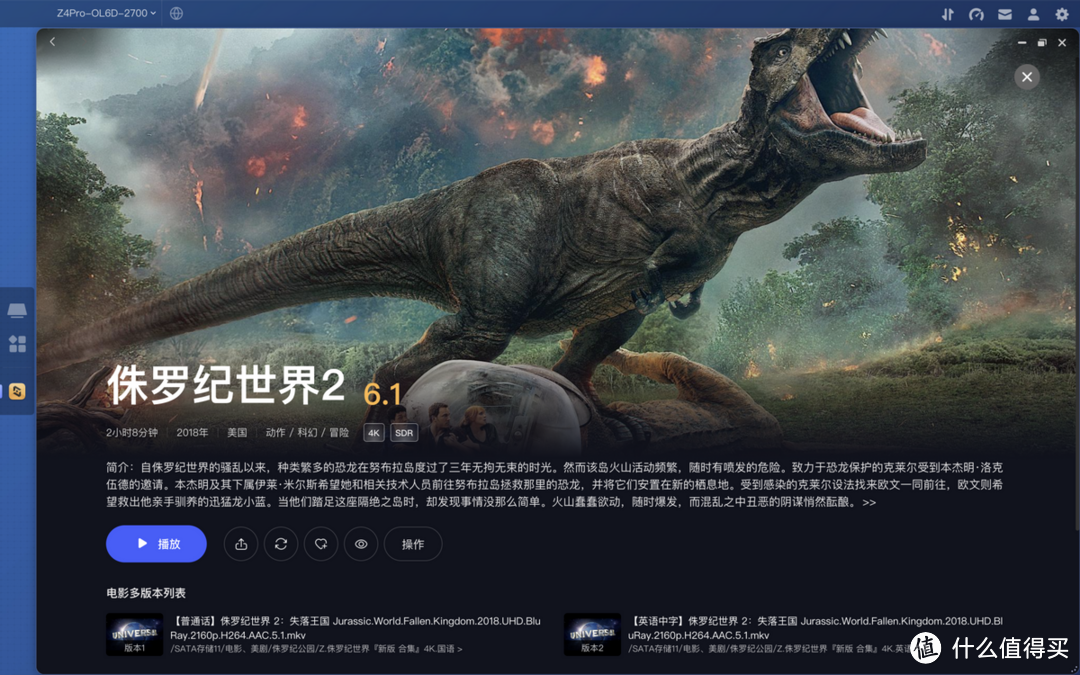This screenshot has height=675, width=1080.
Task: Open the 【英语中字】侏罗纪世界 2 version file name
Action: pos(815,627)
